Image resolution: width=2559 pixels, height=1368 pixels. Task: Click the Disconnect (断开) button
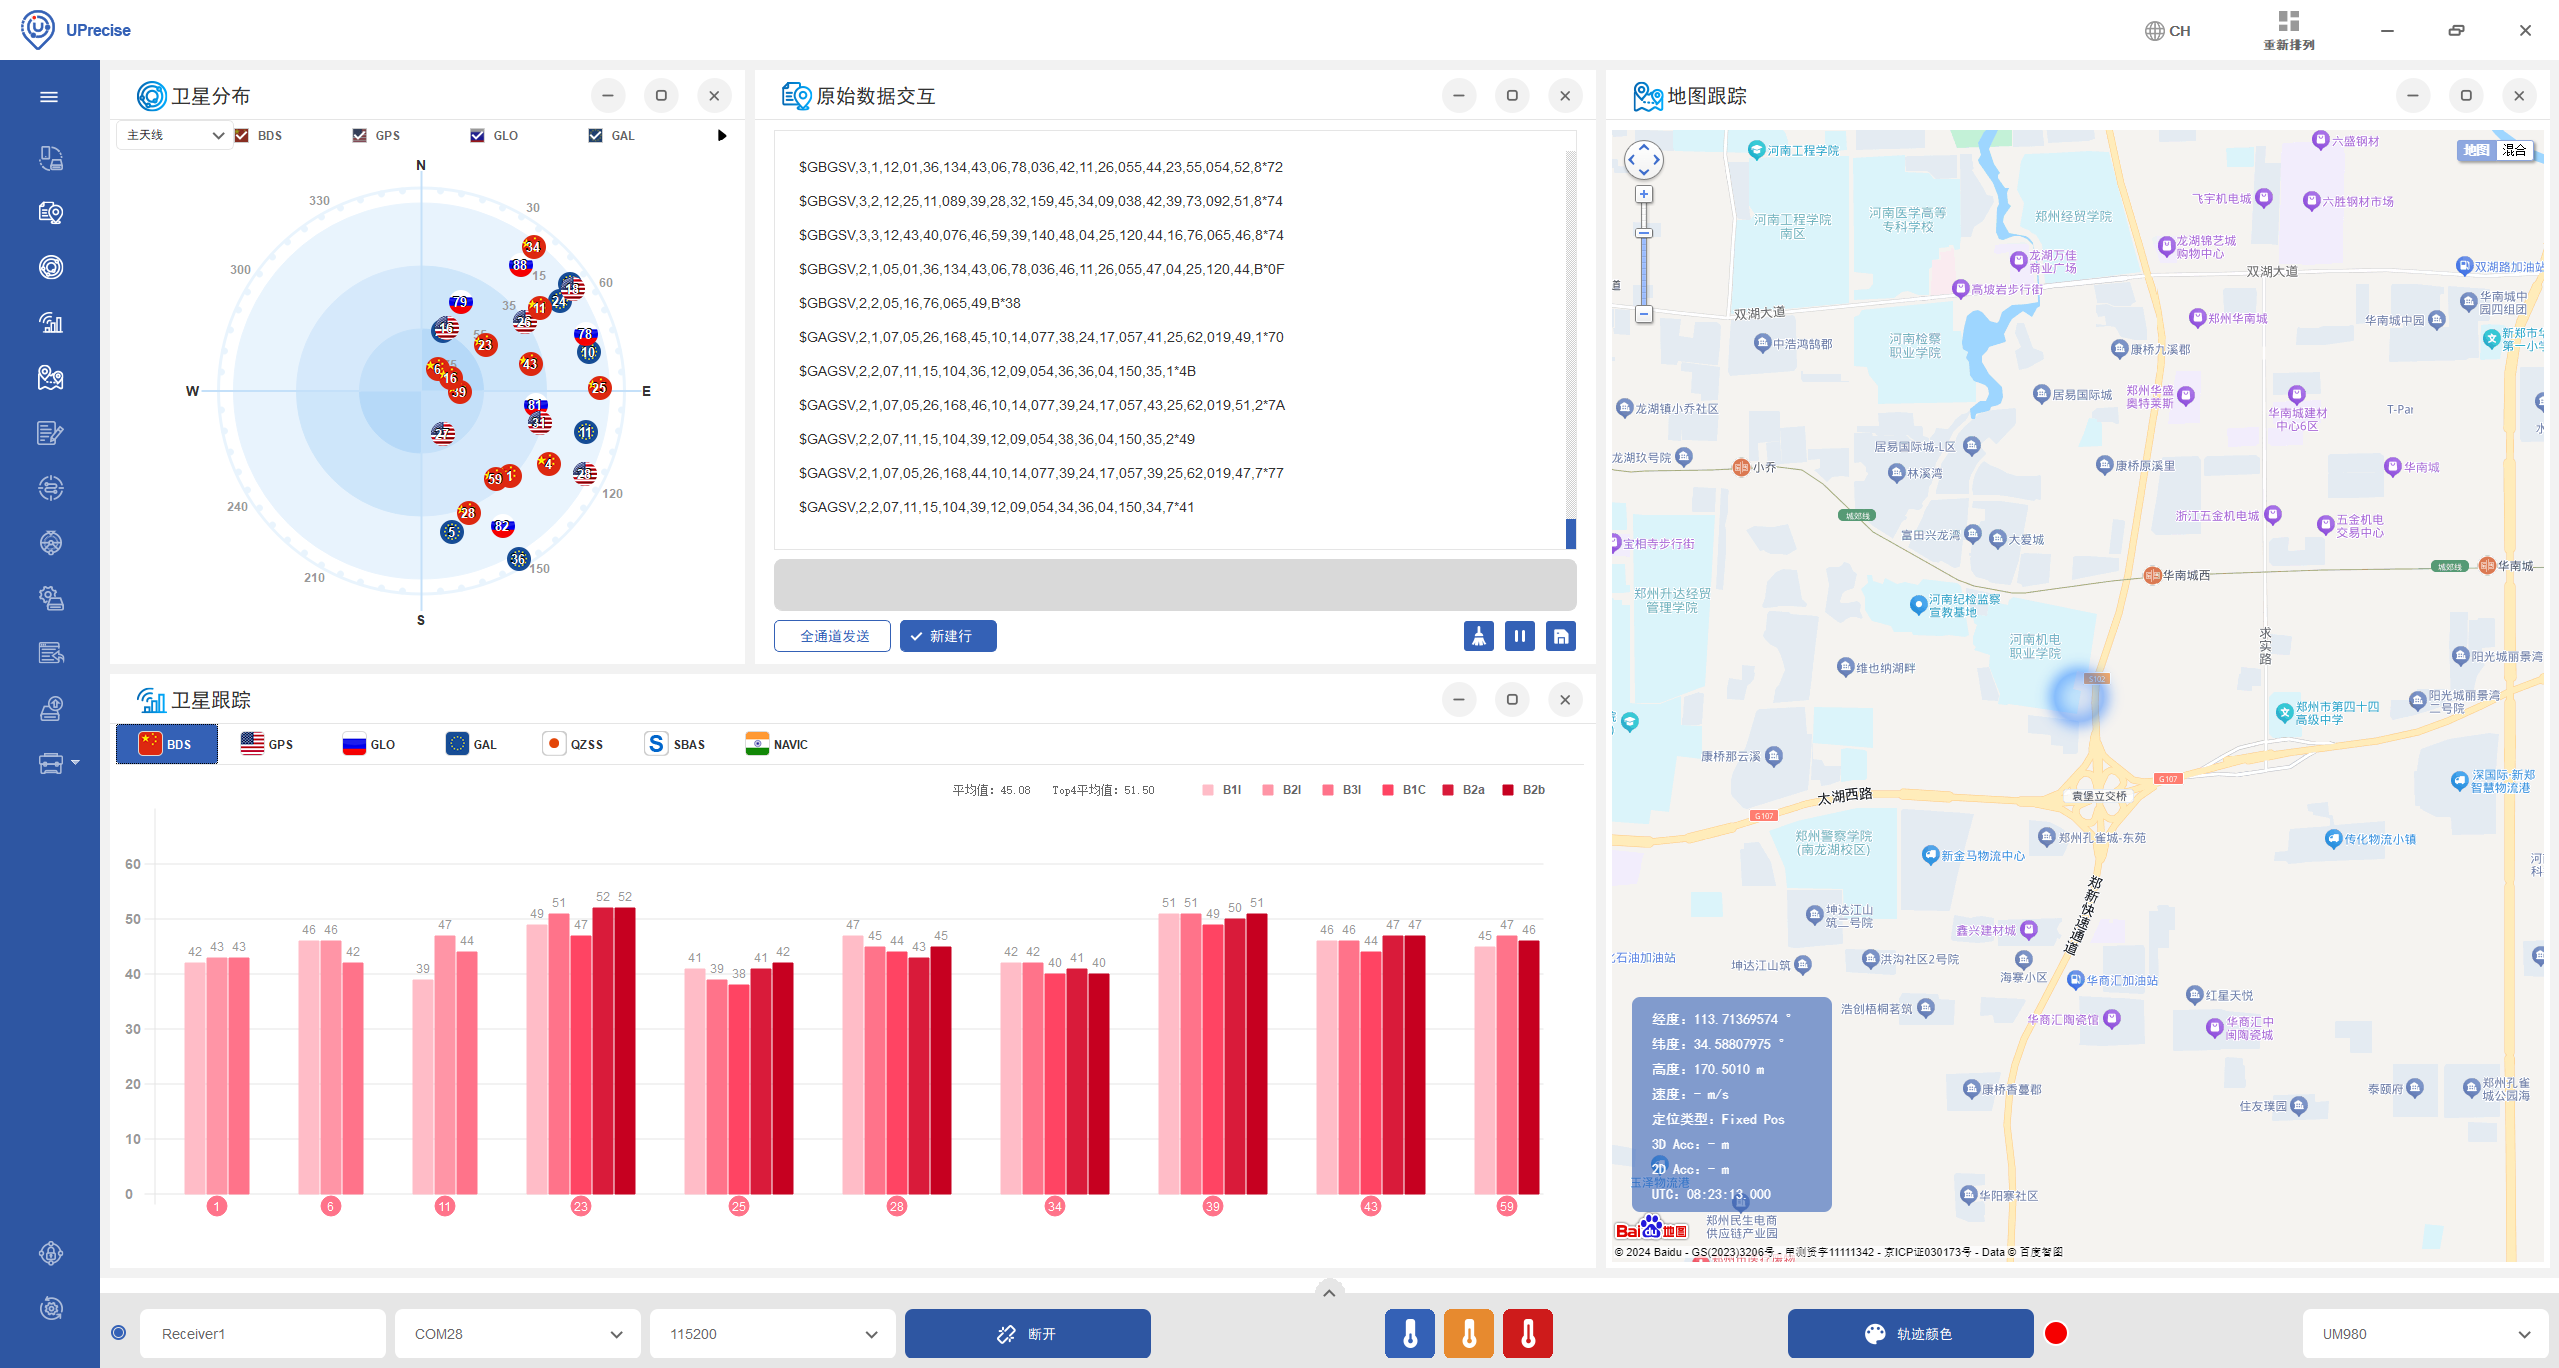tap(1028, 1334)
